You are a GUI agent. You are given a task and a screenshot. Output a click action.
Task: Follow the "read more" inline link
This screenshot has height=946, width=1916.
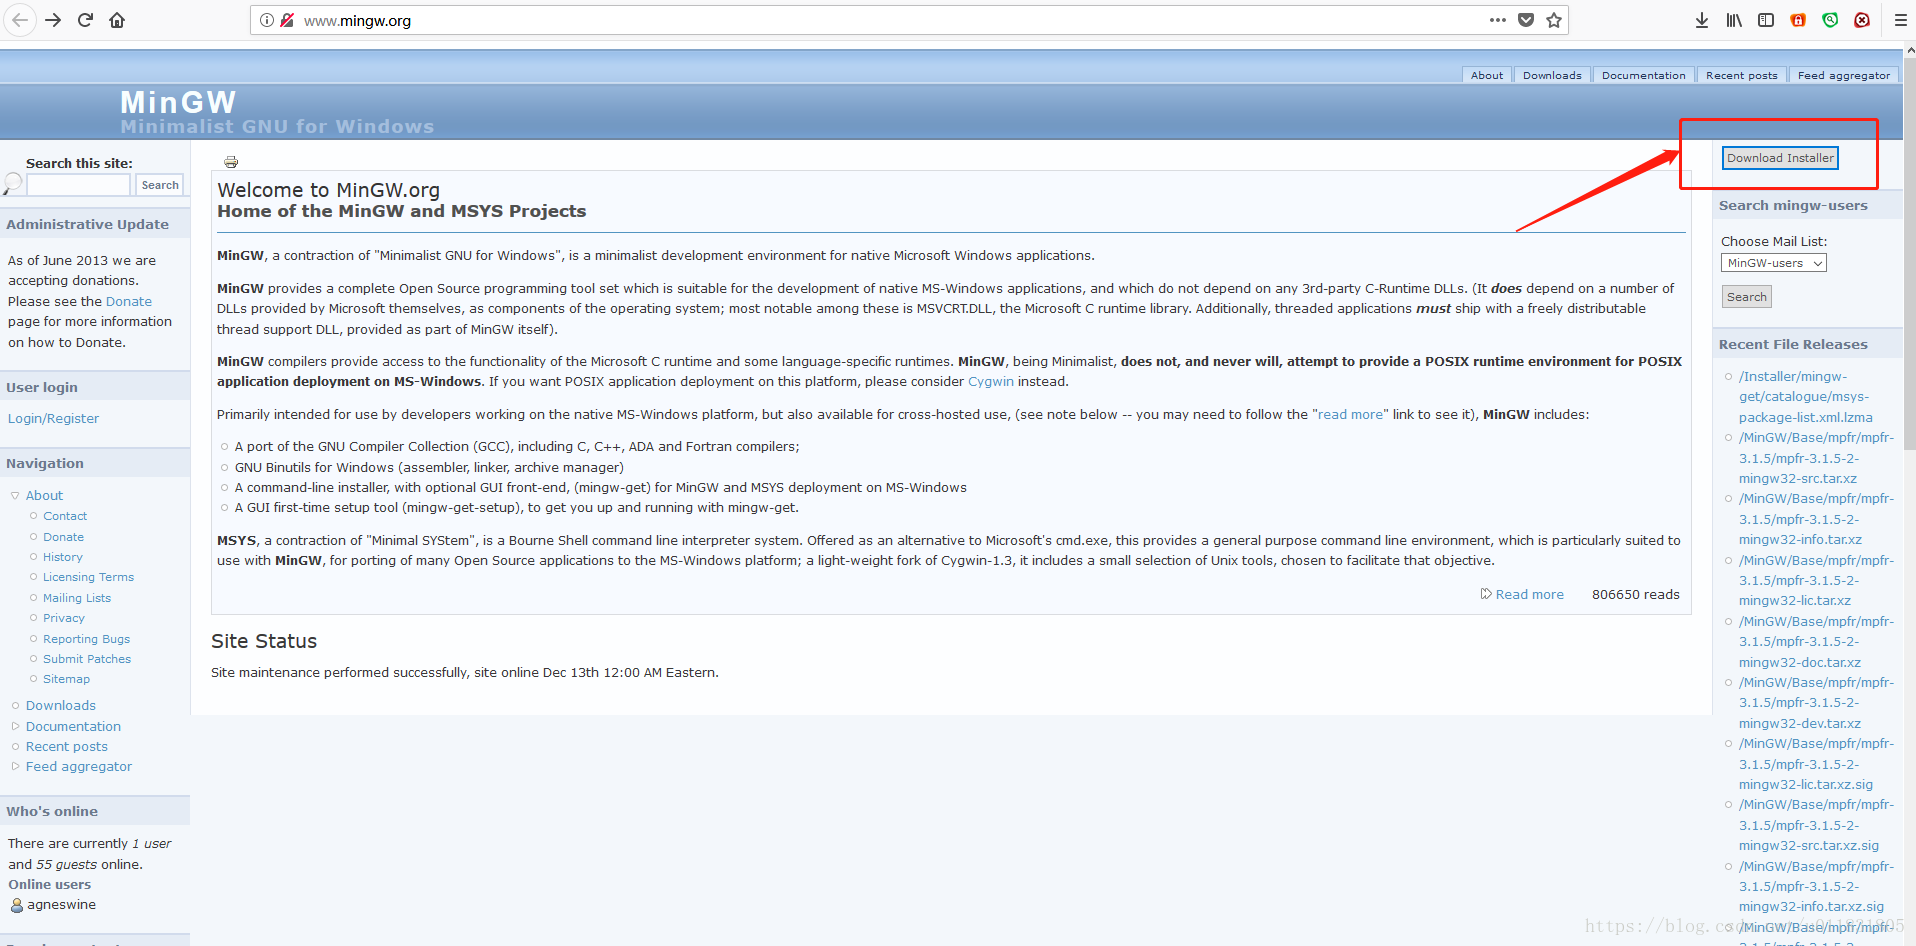(x=1350, y=415)
